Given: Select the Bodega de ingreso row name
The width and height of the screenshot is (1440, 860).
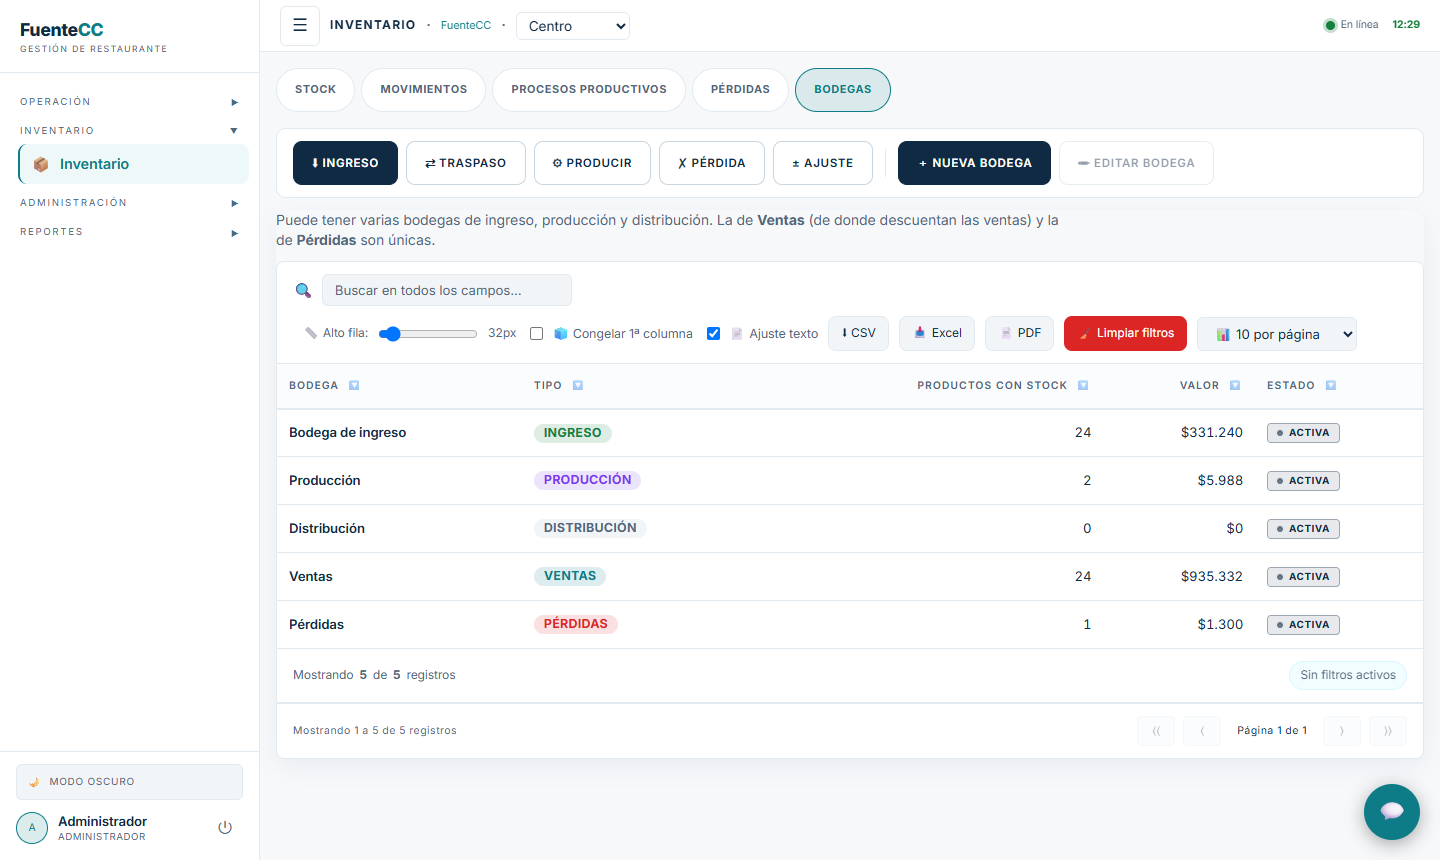Looking at the screenshot, I should (x=347, y=433).
